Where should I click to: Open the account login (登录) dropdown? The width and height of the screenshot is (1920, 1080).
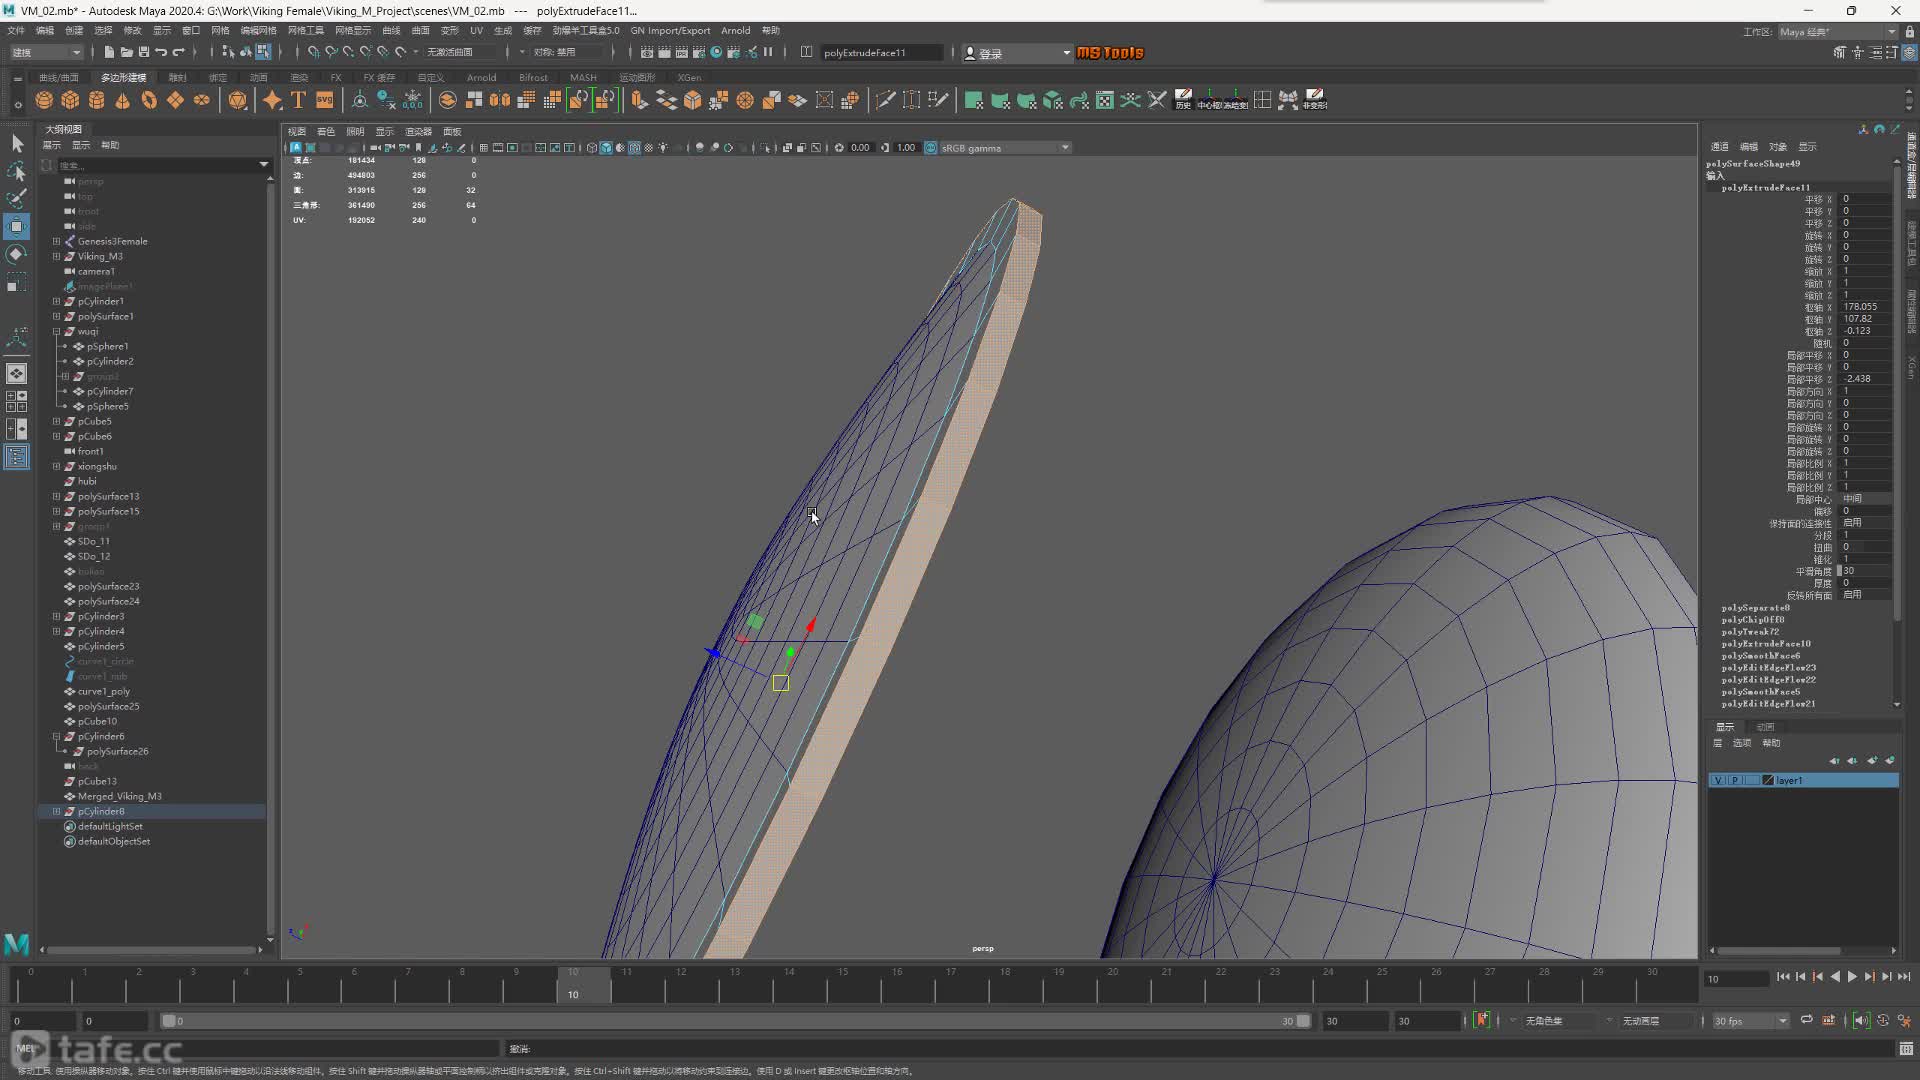tap(1017, 53)
